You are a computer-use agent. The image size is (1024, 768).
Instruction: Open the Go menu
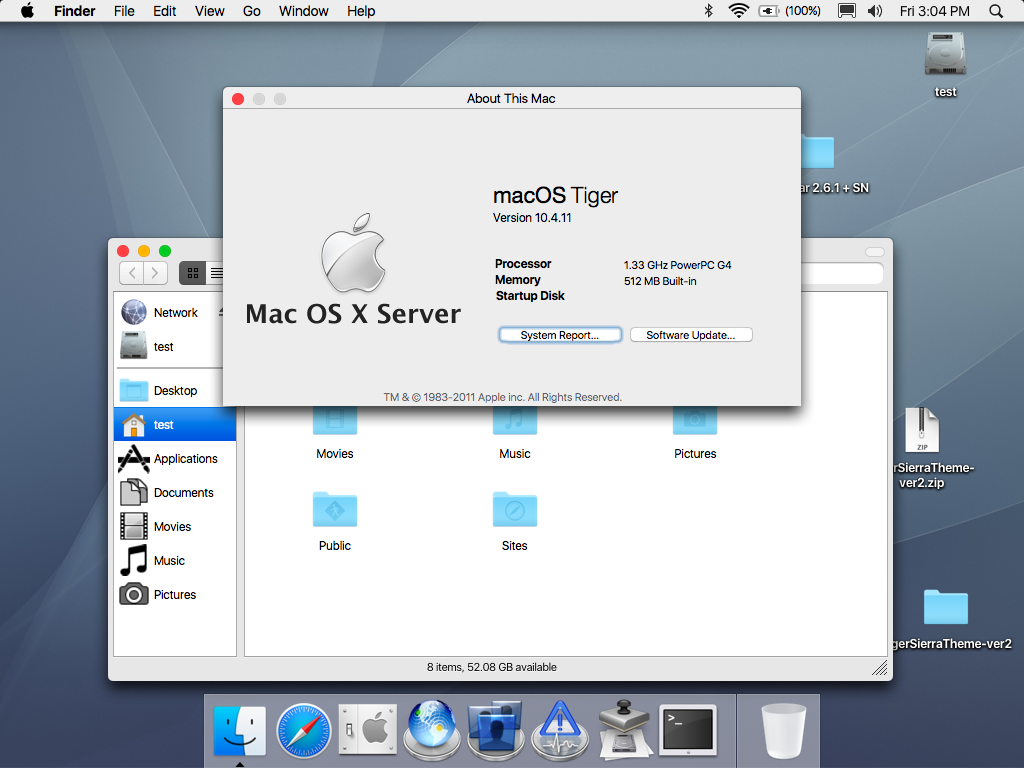pyautogui.click(x=251, y=11)
